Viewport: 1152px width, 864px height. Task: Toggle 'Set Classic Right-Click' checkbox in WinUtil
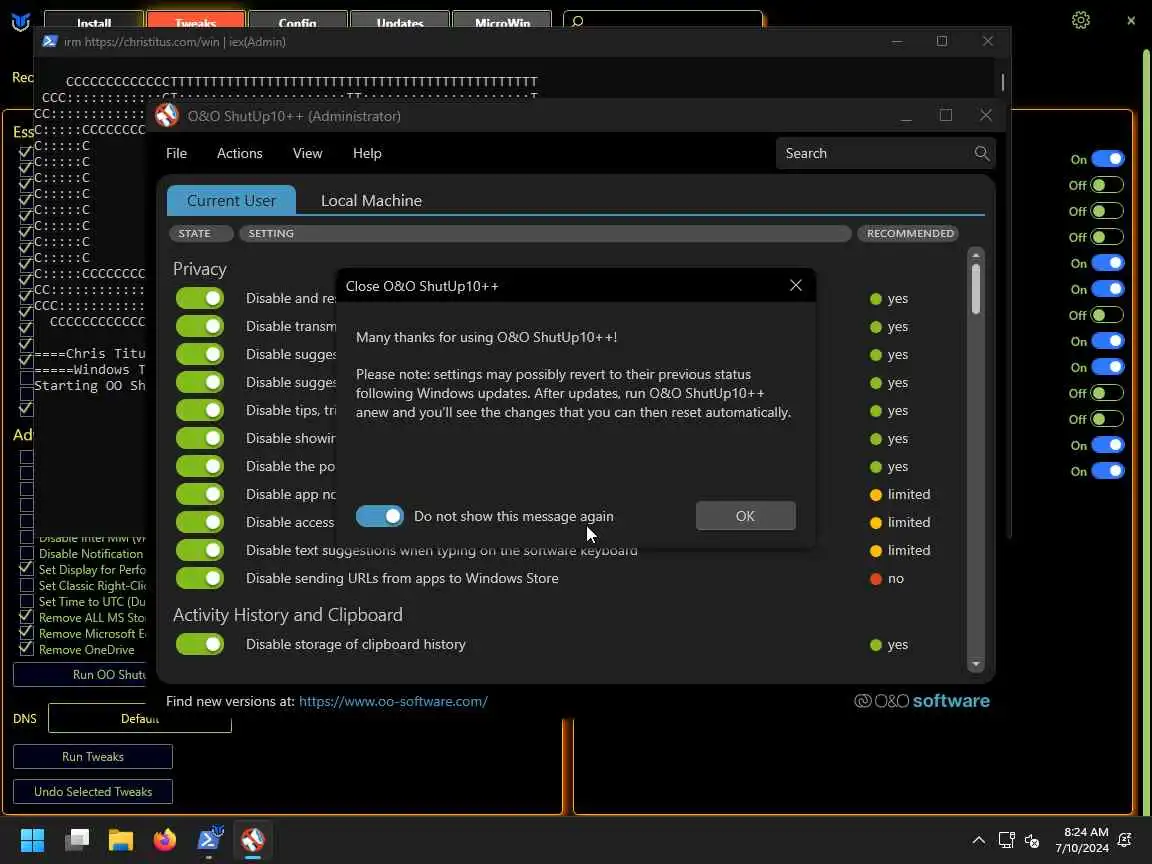pyautogui.click(x=26, y=586)
